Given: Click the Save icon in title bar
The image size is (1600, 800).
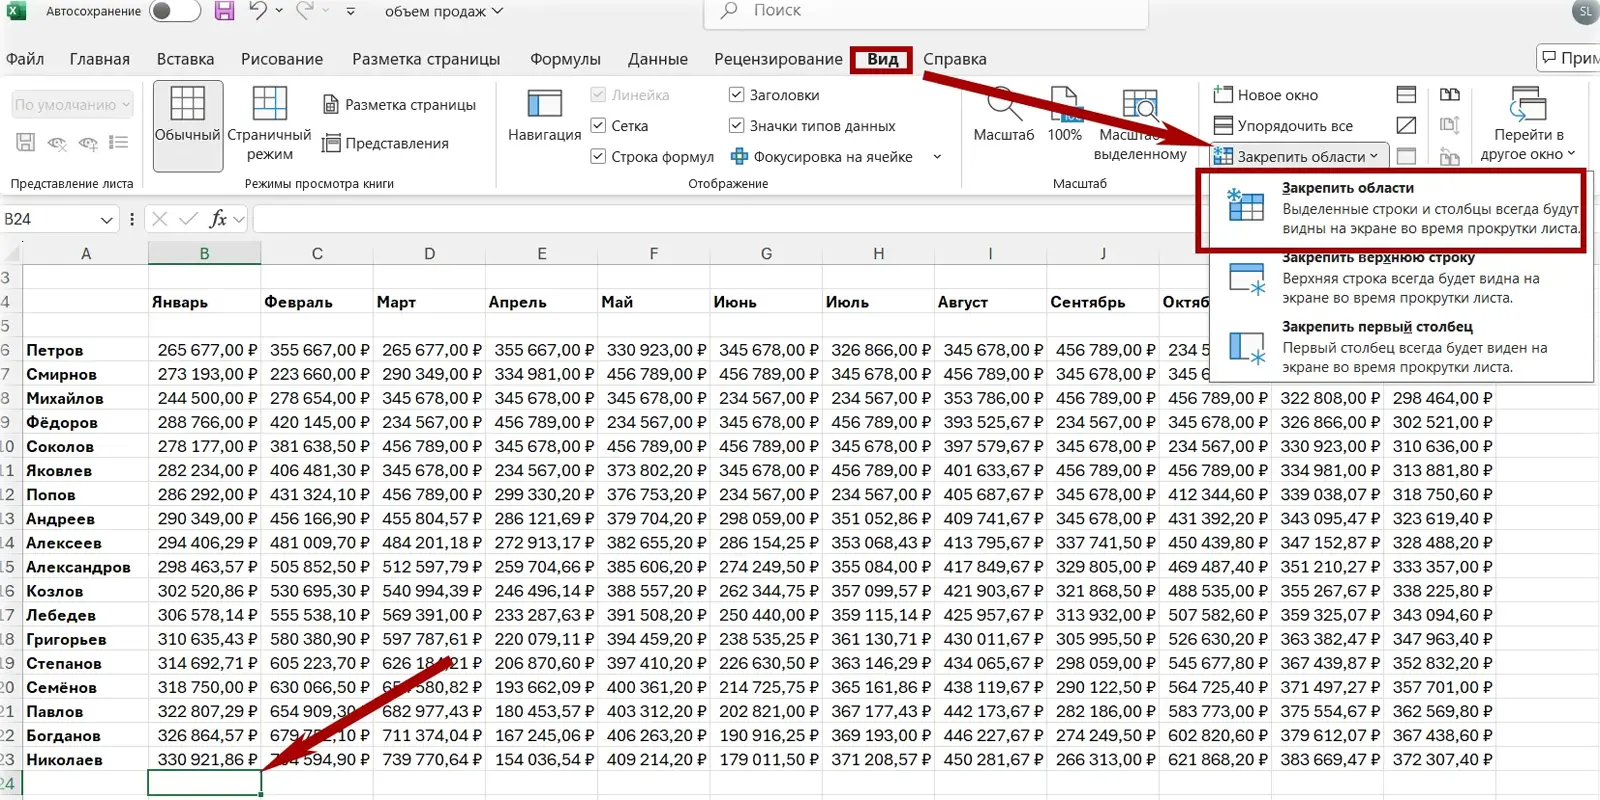Looking at the screenshot, I should (225, 12).
